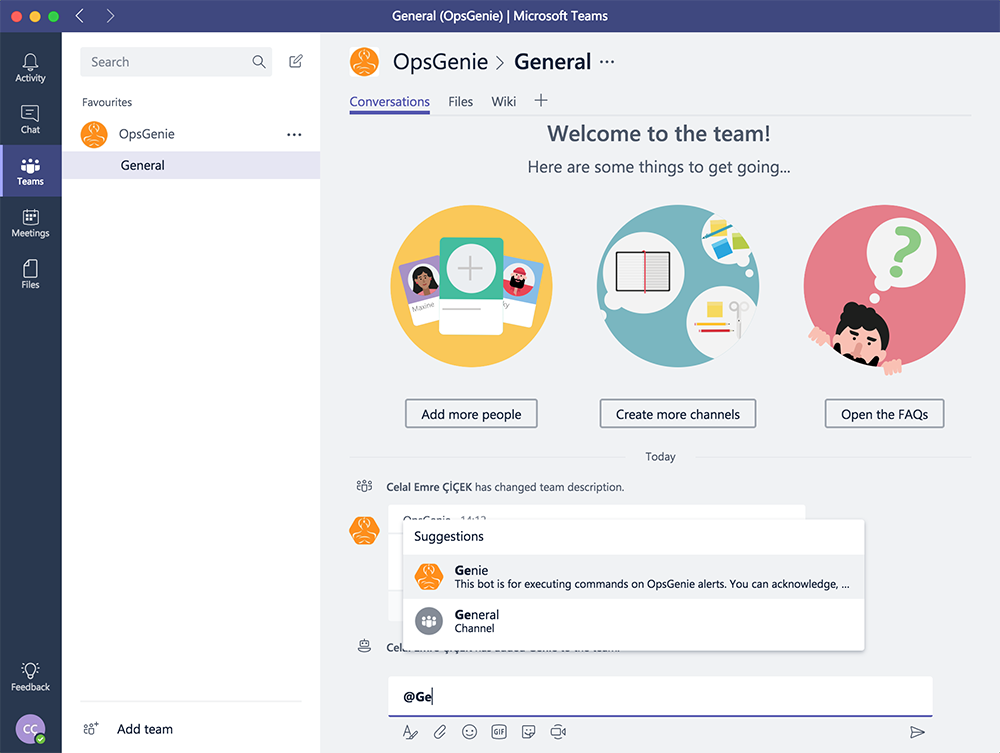Switch to the Wiki tab
Screen dimensions: 1000x753
(503, 102)
